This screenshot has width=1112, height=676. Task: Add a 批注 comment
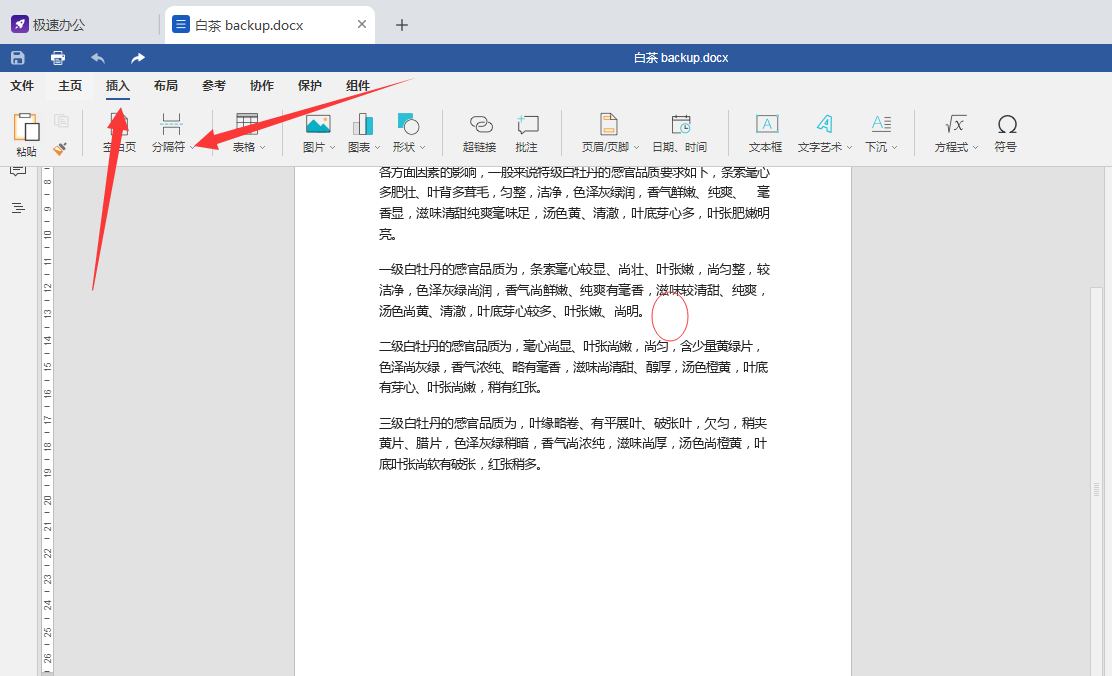click(526, 133)
